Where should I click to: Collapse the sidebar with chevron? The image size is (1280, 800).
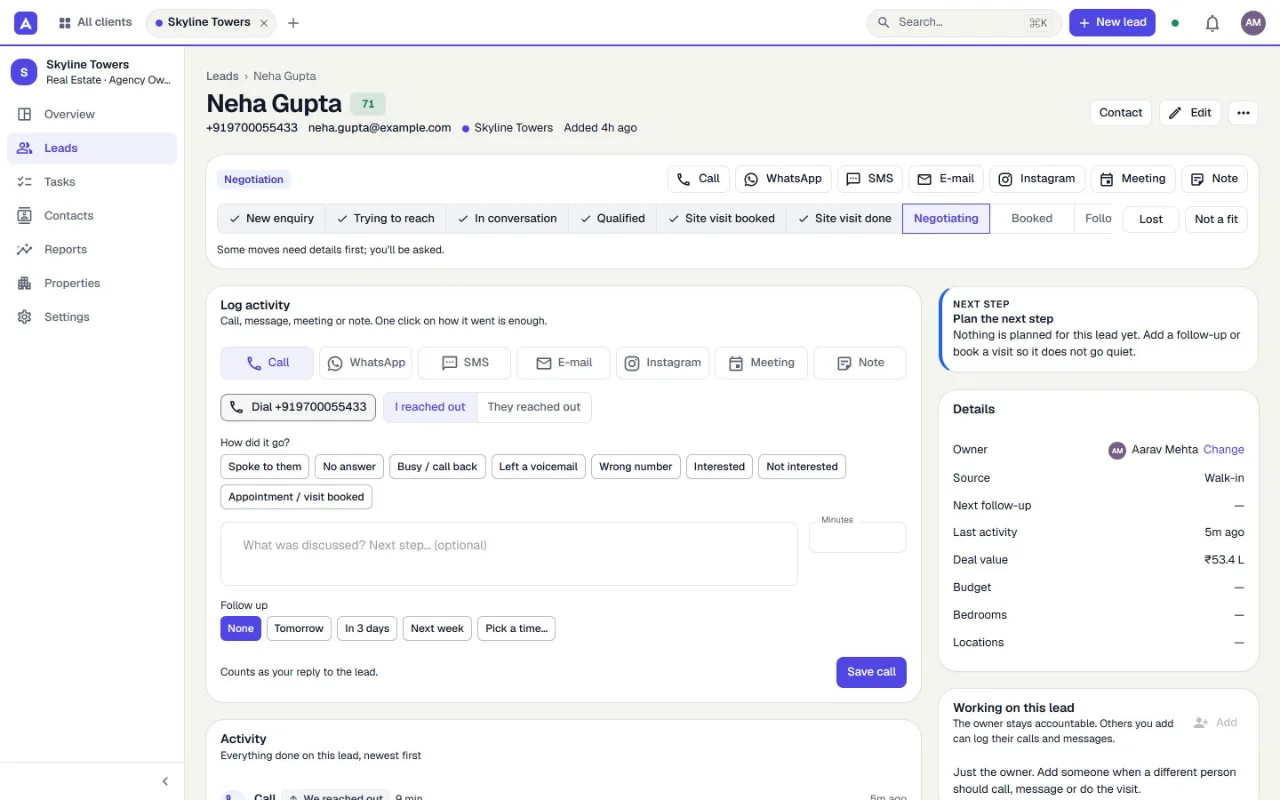pos(165,781)
